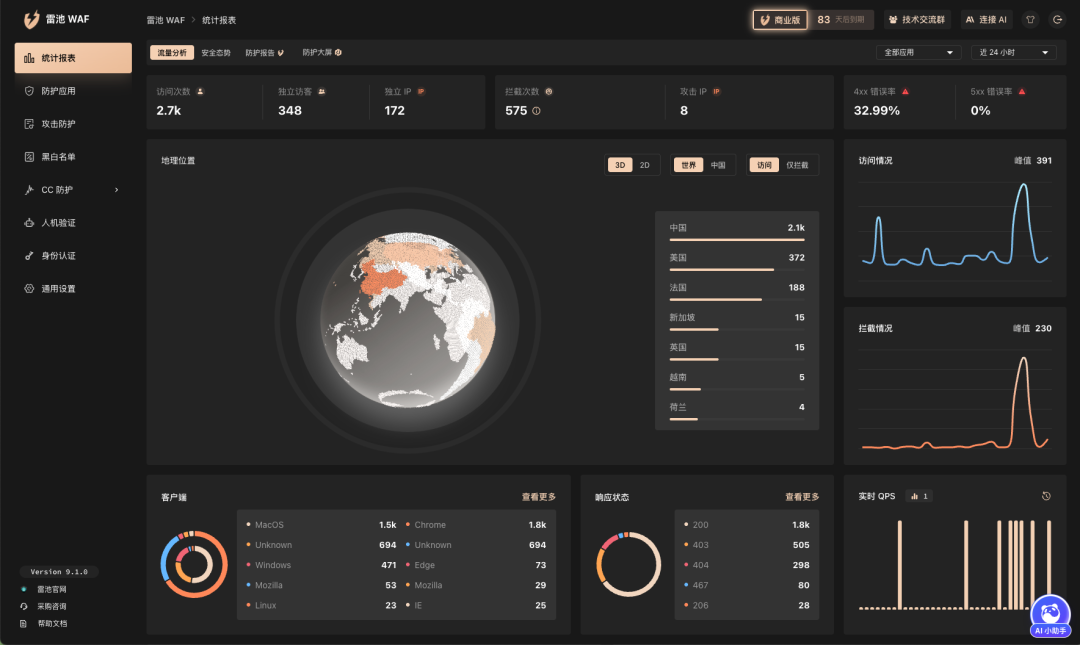
Task: Click the MacOS 1.5k legend entry
Action: tap(321, 525)
